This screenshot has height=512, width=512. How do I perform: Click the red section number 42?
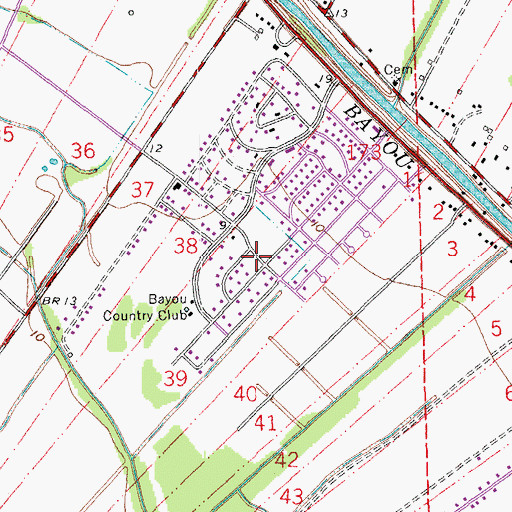click(x=287, y=460)
